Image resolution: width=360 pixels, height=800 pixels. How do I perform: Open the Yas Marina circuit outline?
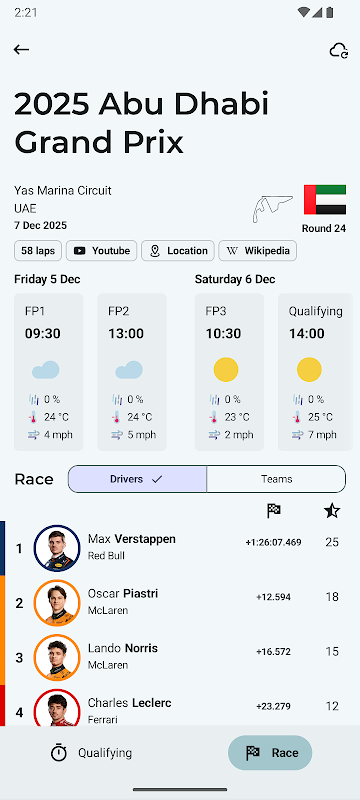pos(273,208)
